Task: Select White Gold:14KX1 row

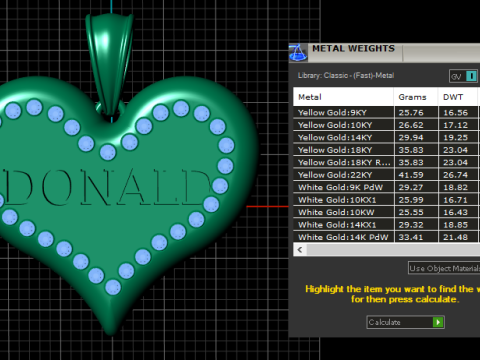Action: coord(387,225)
